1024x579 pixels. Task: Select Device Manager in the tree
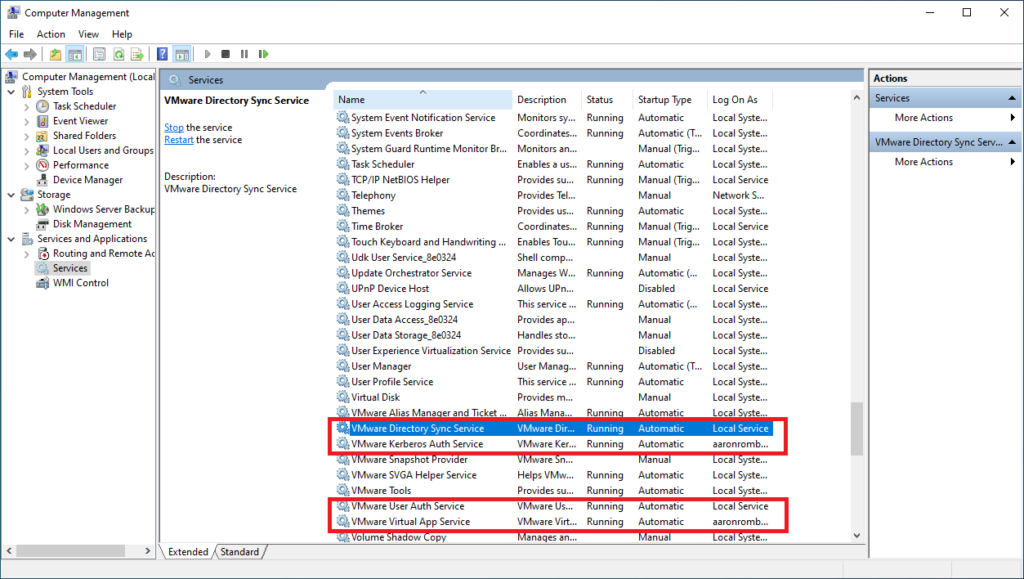[x=88, y=180]
